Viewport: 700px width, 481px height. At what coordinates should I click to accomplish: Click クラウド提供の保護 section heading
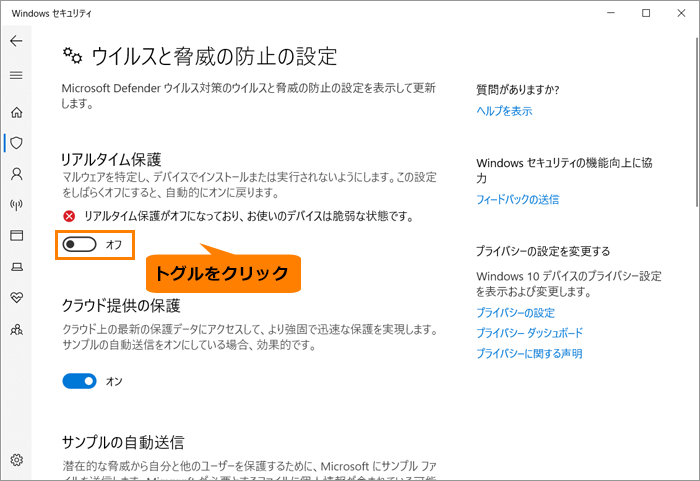click(121, 306)
